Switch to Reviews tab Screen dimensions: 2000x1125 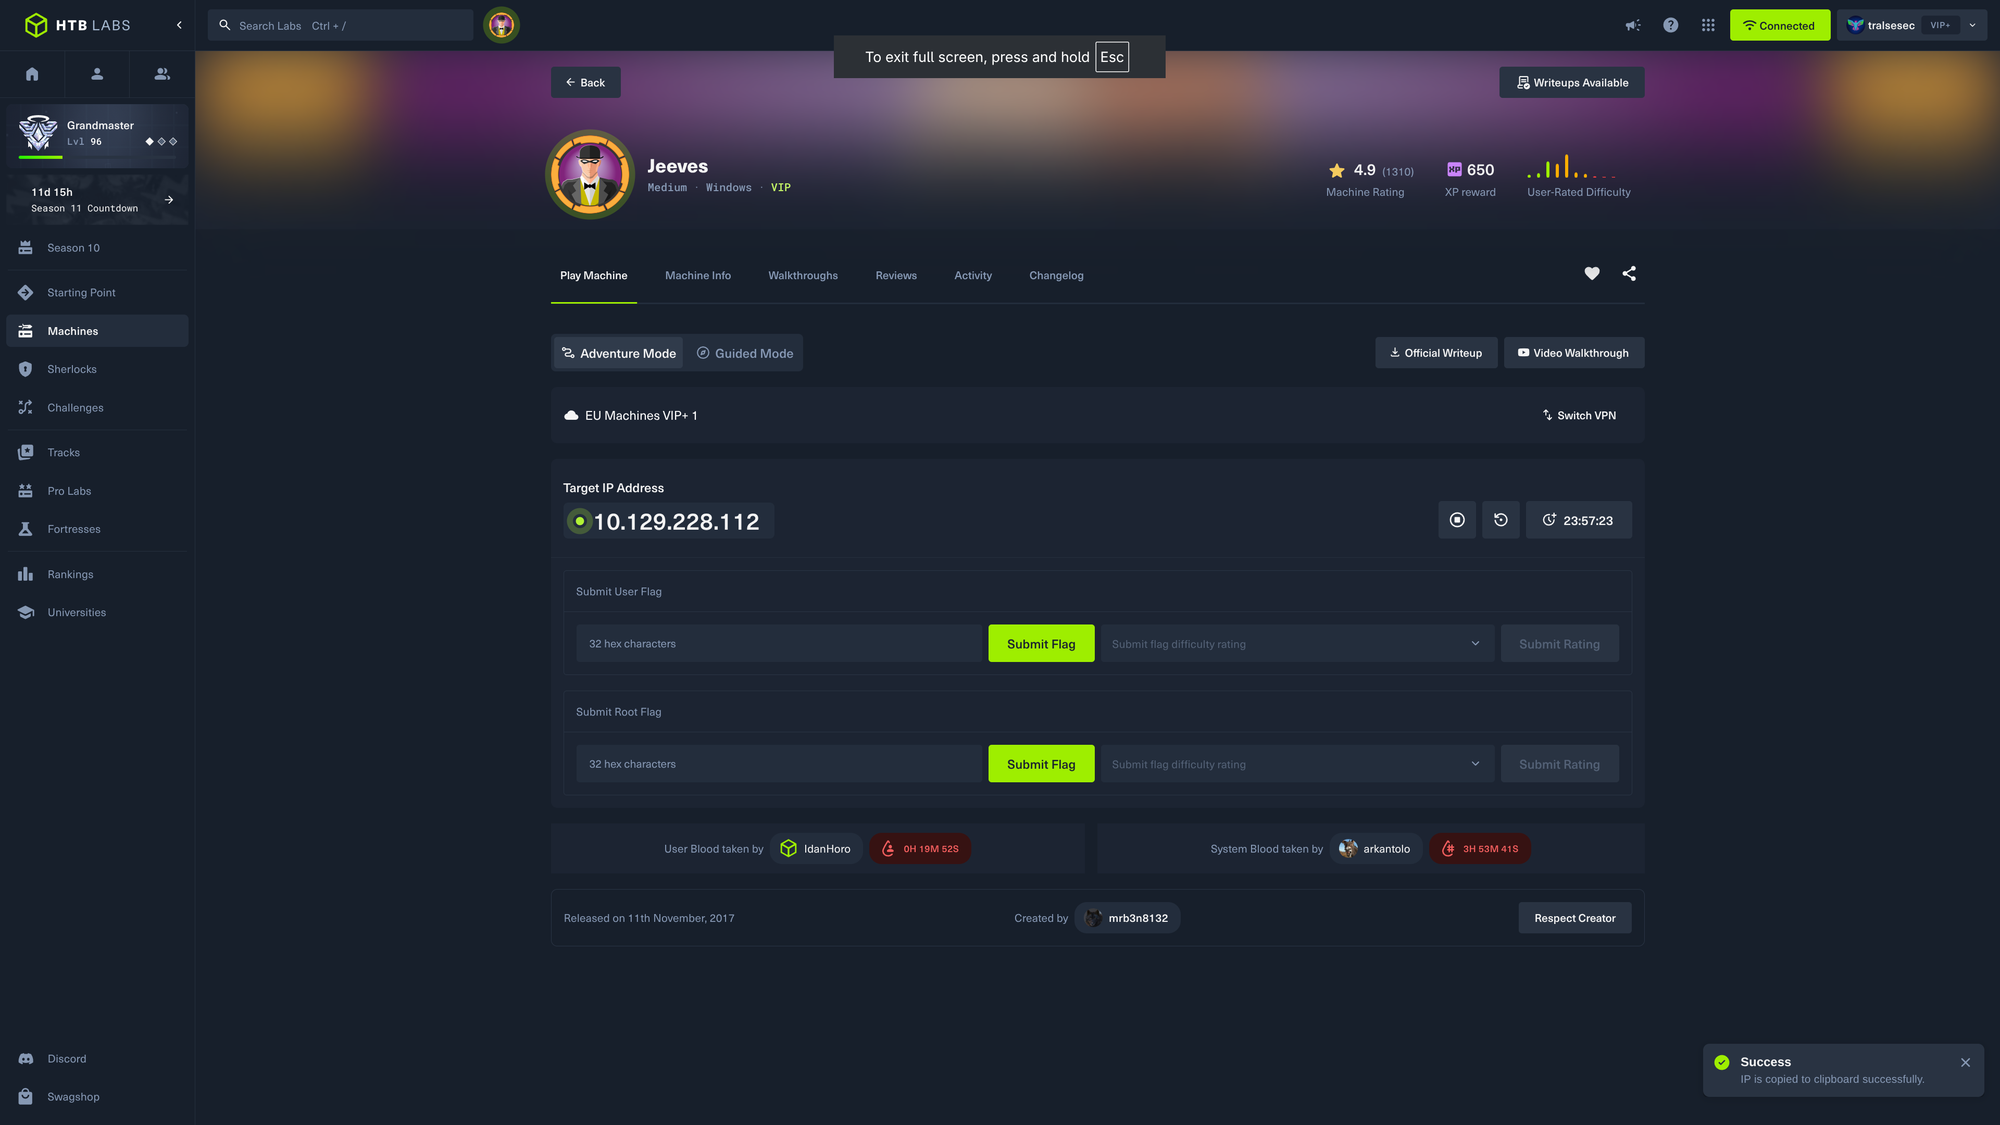click(896, 275)
